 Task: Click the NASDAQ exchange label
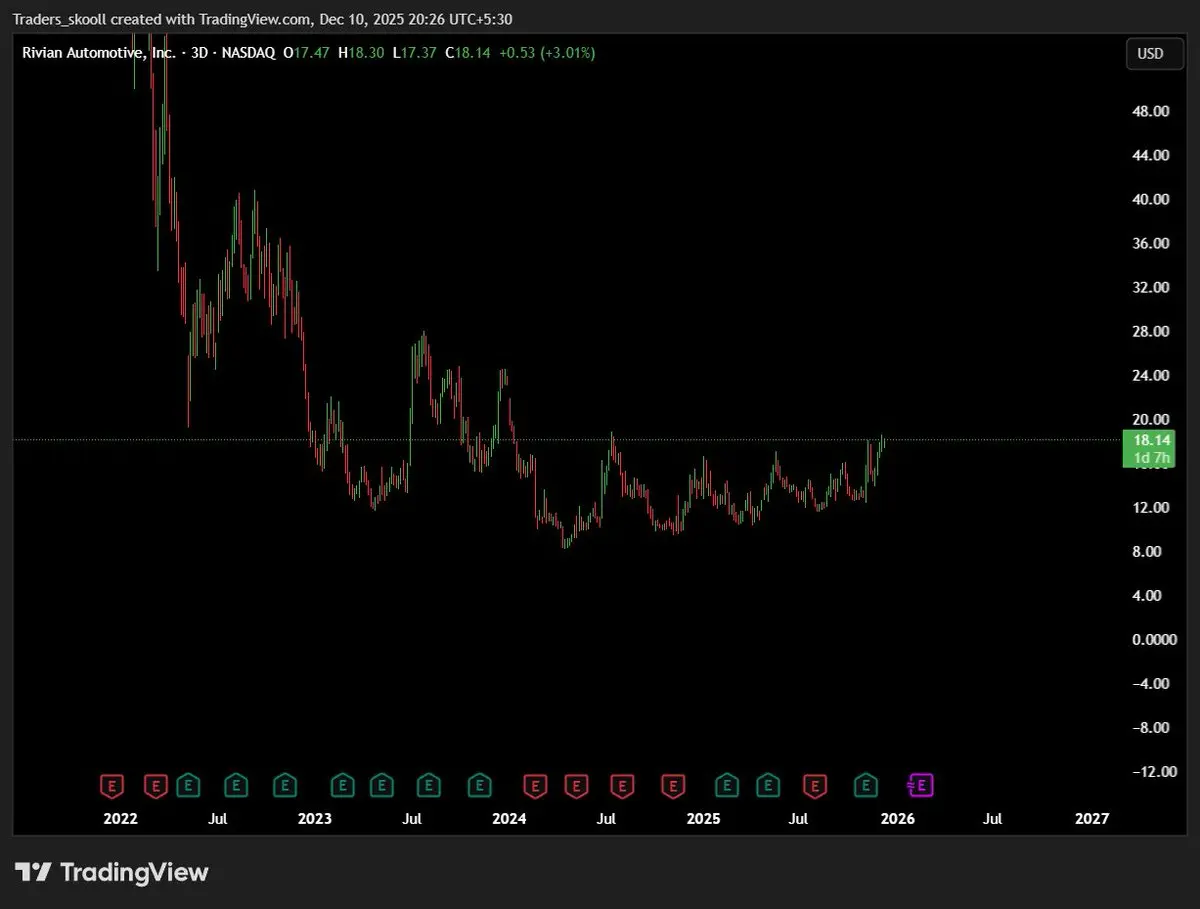[247, 53]
